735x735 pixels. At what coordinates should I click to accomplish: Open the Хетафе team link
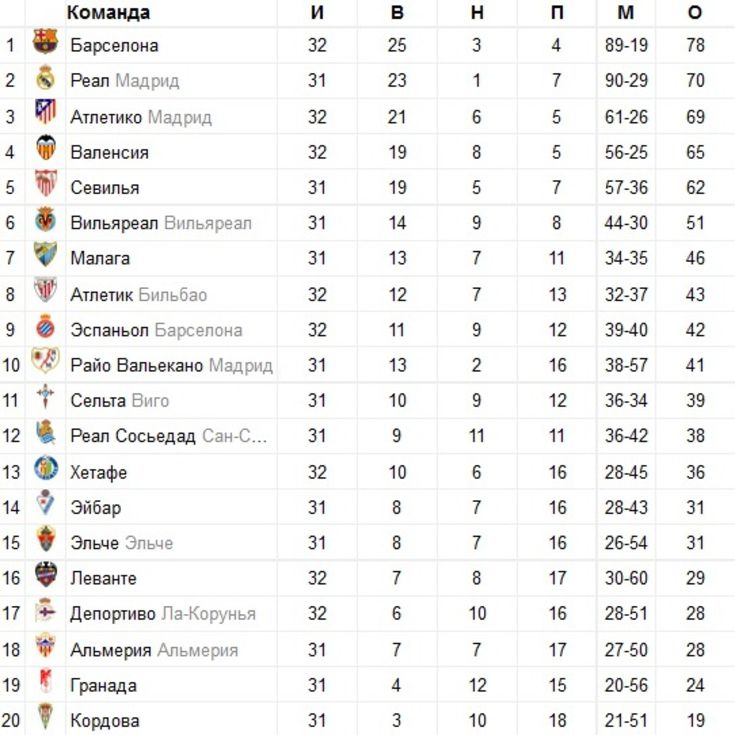(x=98, y=472)
